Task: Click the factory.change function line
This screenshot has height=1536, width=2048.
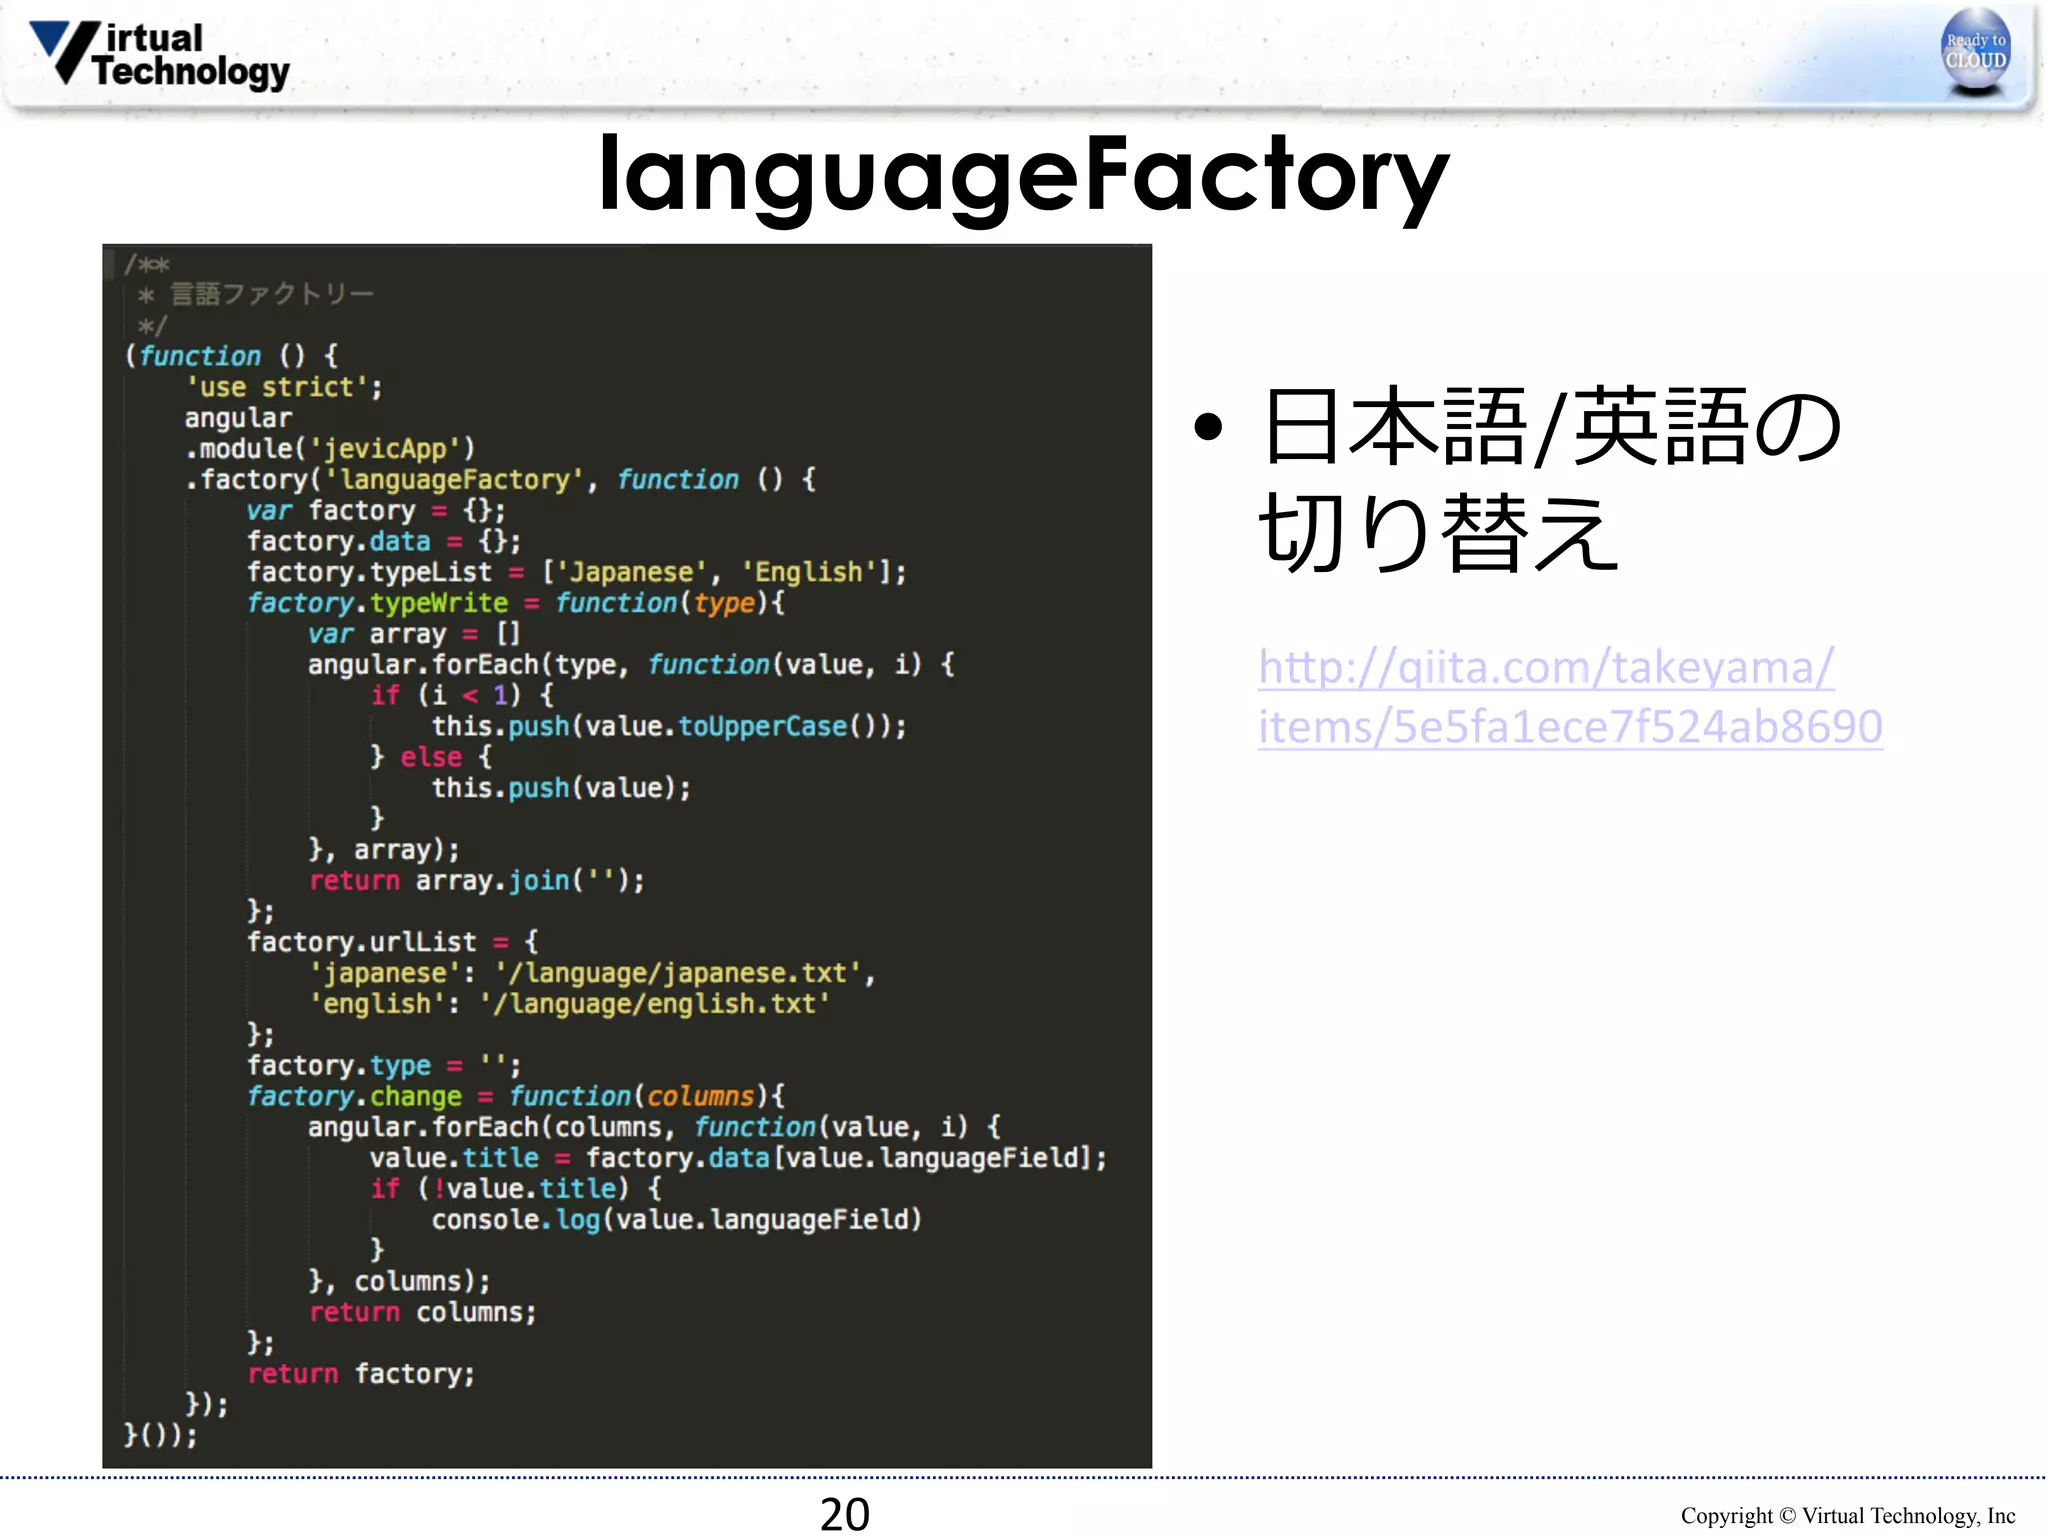Action: pos(516,1096)
